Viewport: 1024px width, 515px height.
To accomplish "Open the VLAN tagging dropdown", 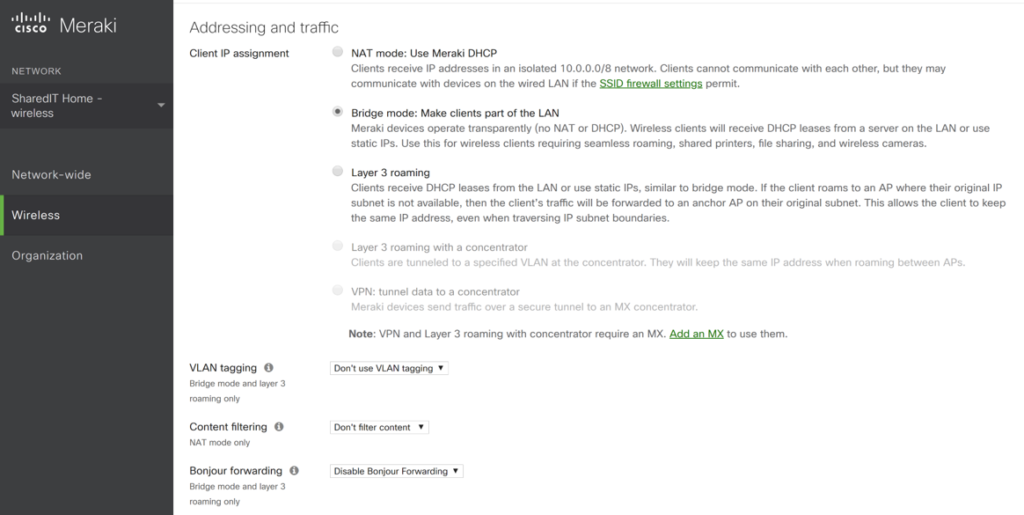I will pos(389,368).
